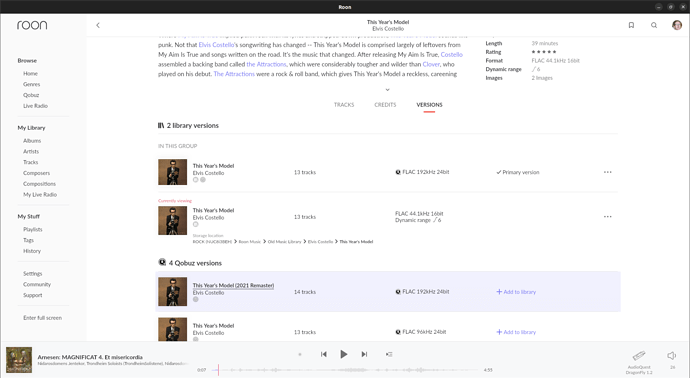
Task: Open Roon Music folder in storage path
Action: coord(250,242)
